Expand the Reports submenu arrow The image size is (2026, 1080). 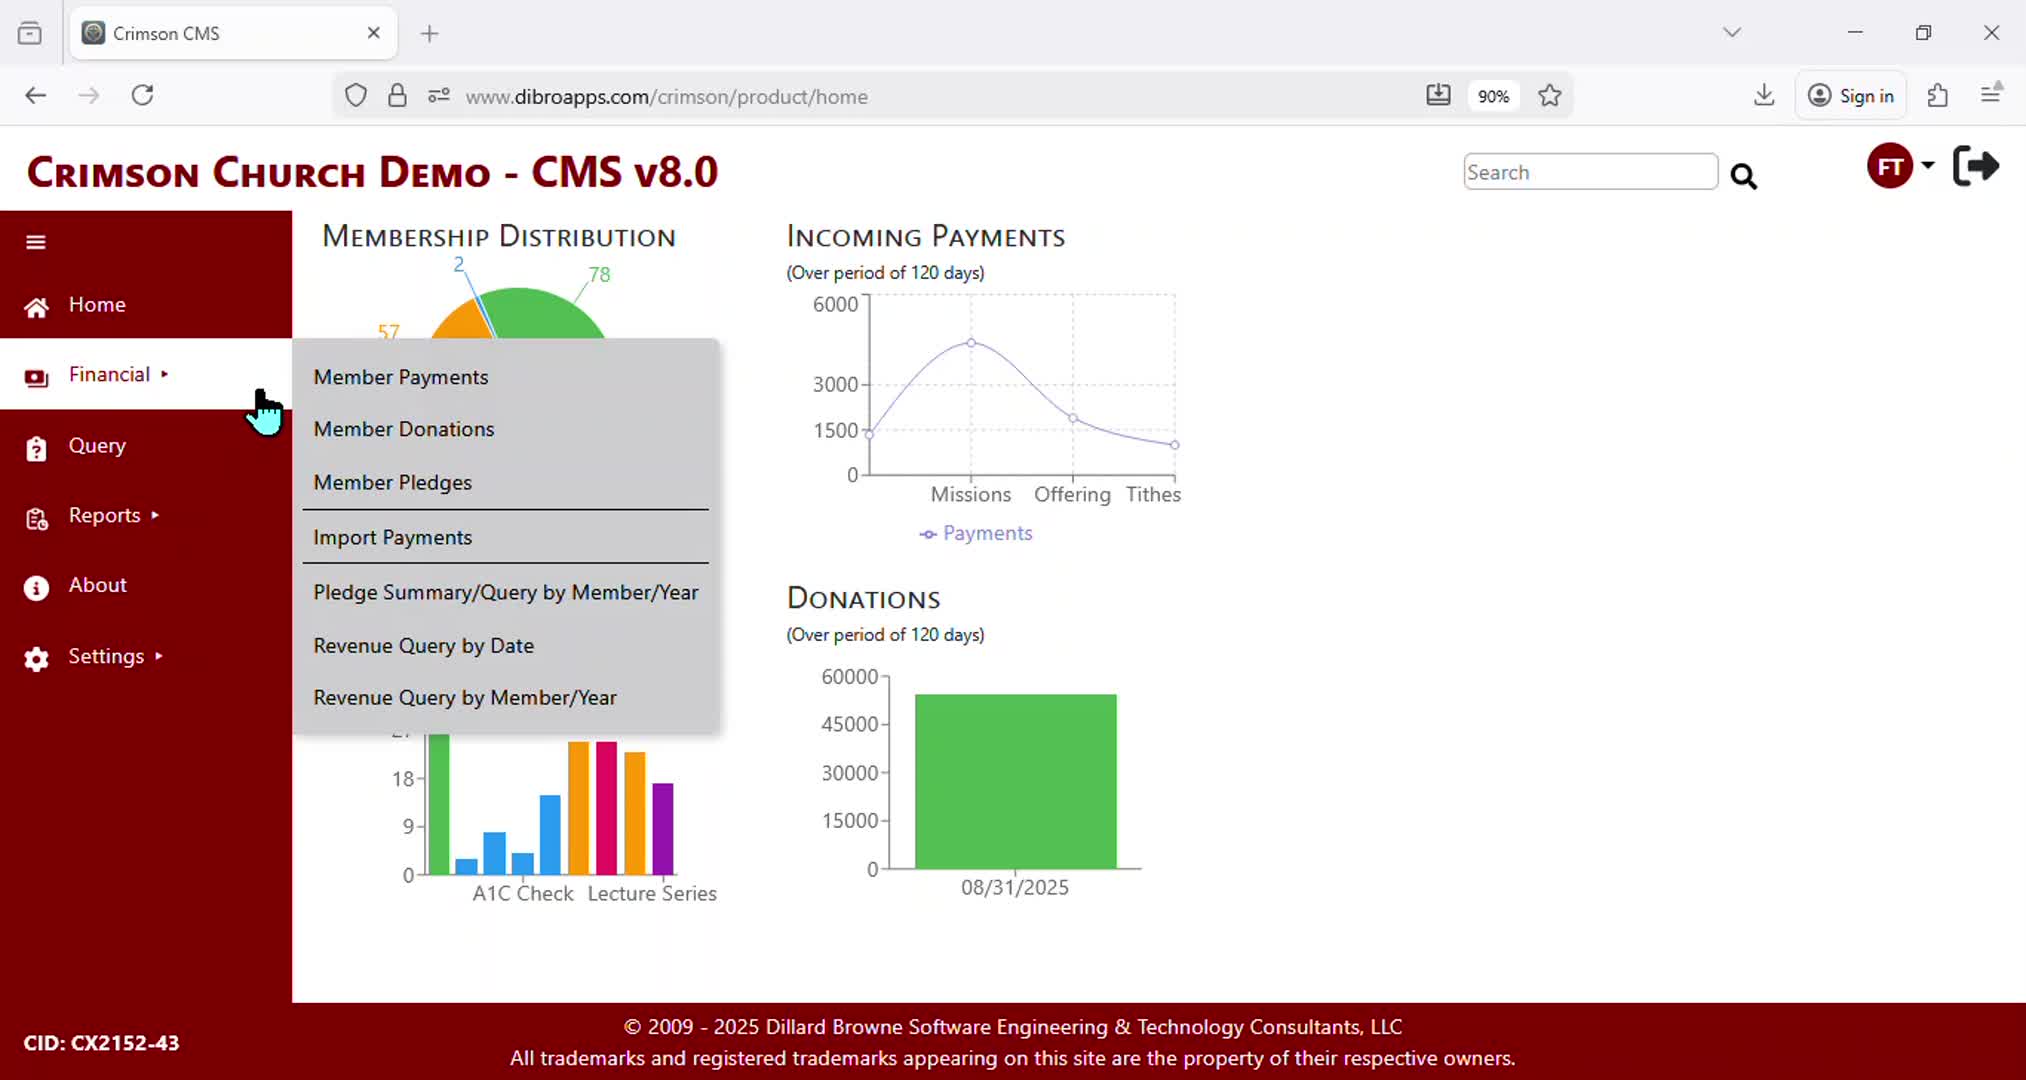click(155, 516)
